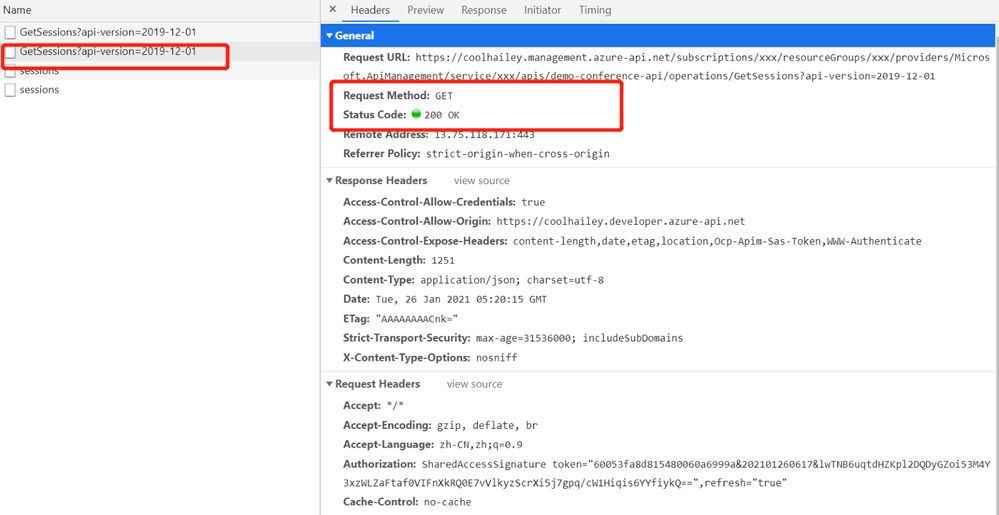Image resolution: width=999 pixels, height=515 pixels.
Task: Click the SharedAccessSignature token value
Action: [667, 473]
